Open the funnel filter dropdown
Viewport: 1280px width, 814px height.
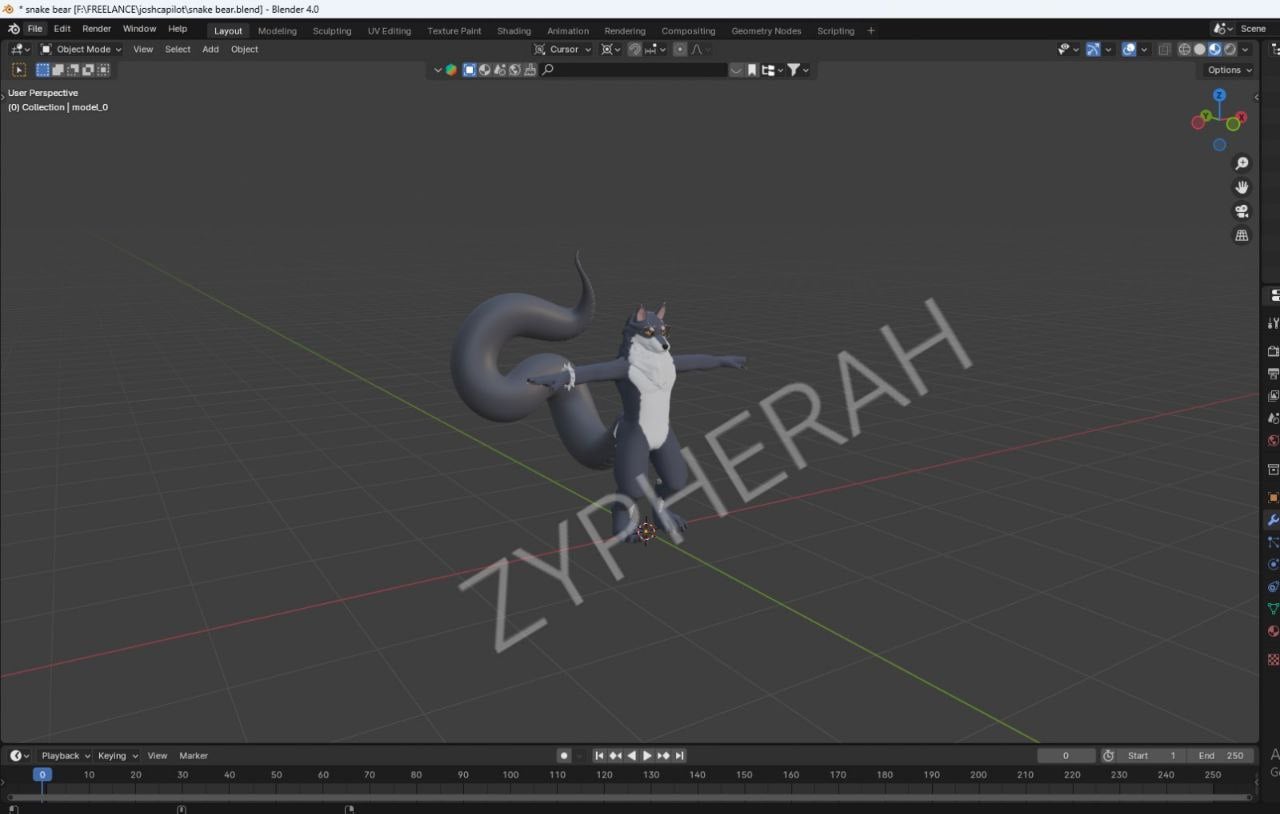[798, 70]
